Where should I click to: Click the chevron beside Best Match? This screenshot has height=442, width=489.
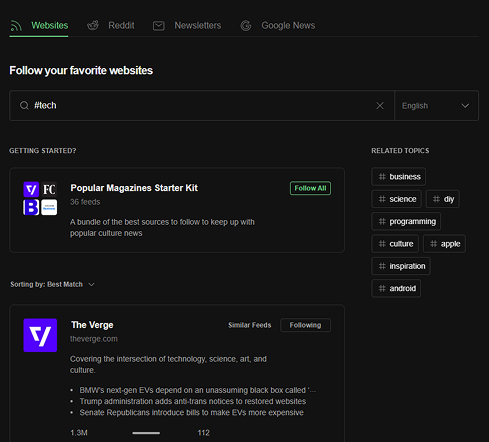coord(91,284)
